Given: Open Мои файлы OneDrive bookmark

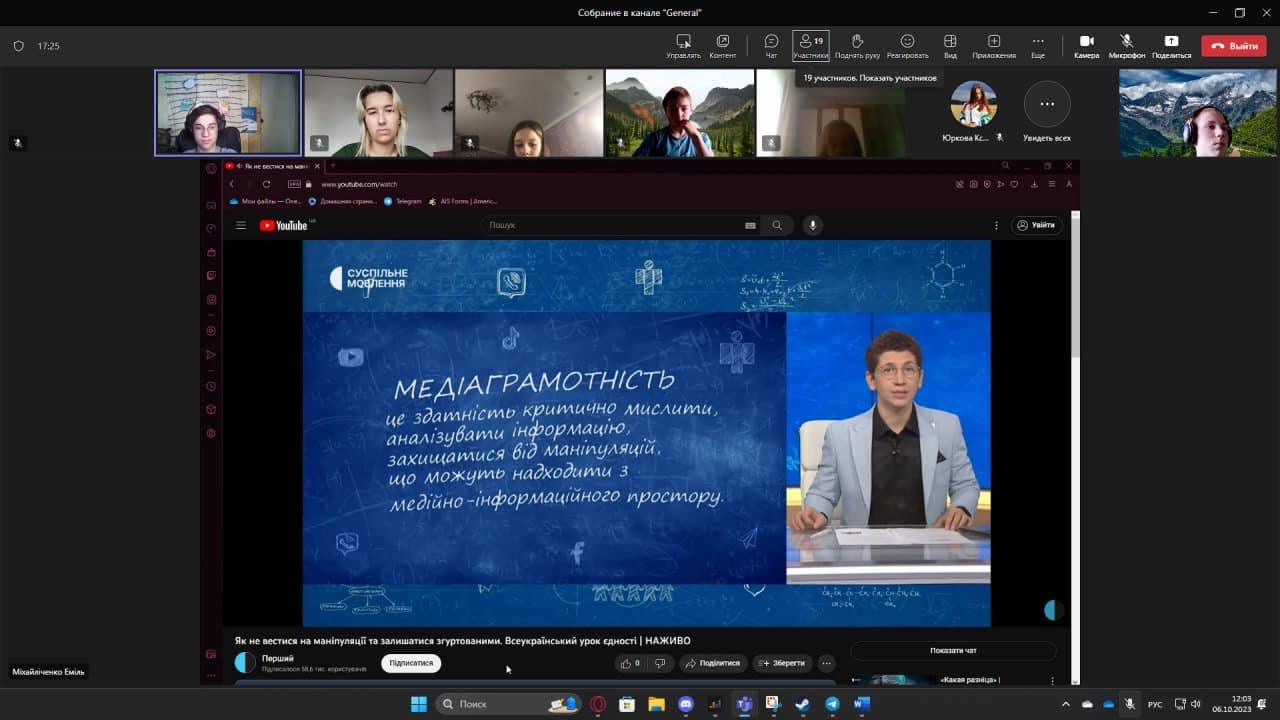Looking at the screenshot, I should [266, 201].
